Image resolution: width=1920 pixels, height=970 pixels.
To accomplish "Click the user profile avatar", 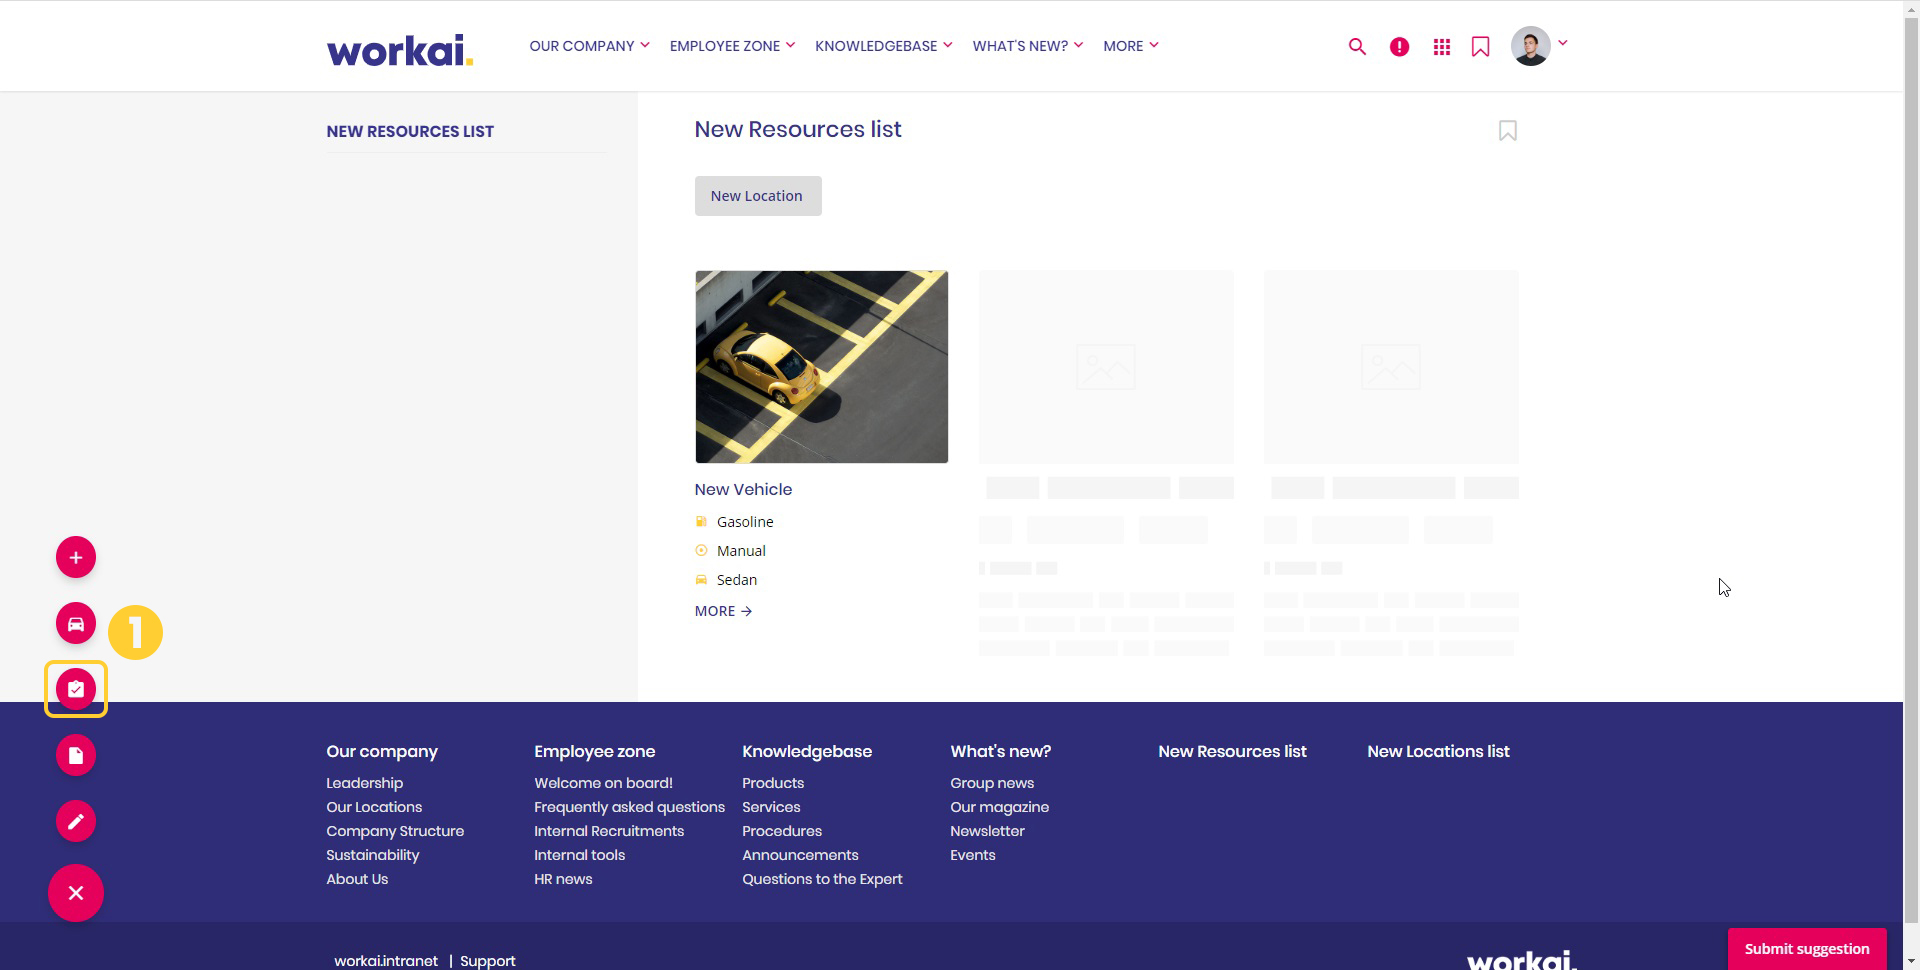I will click(1531, 46).
